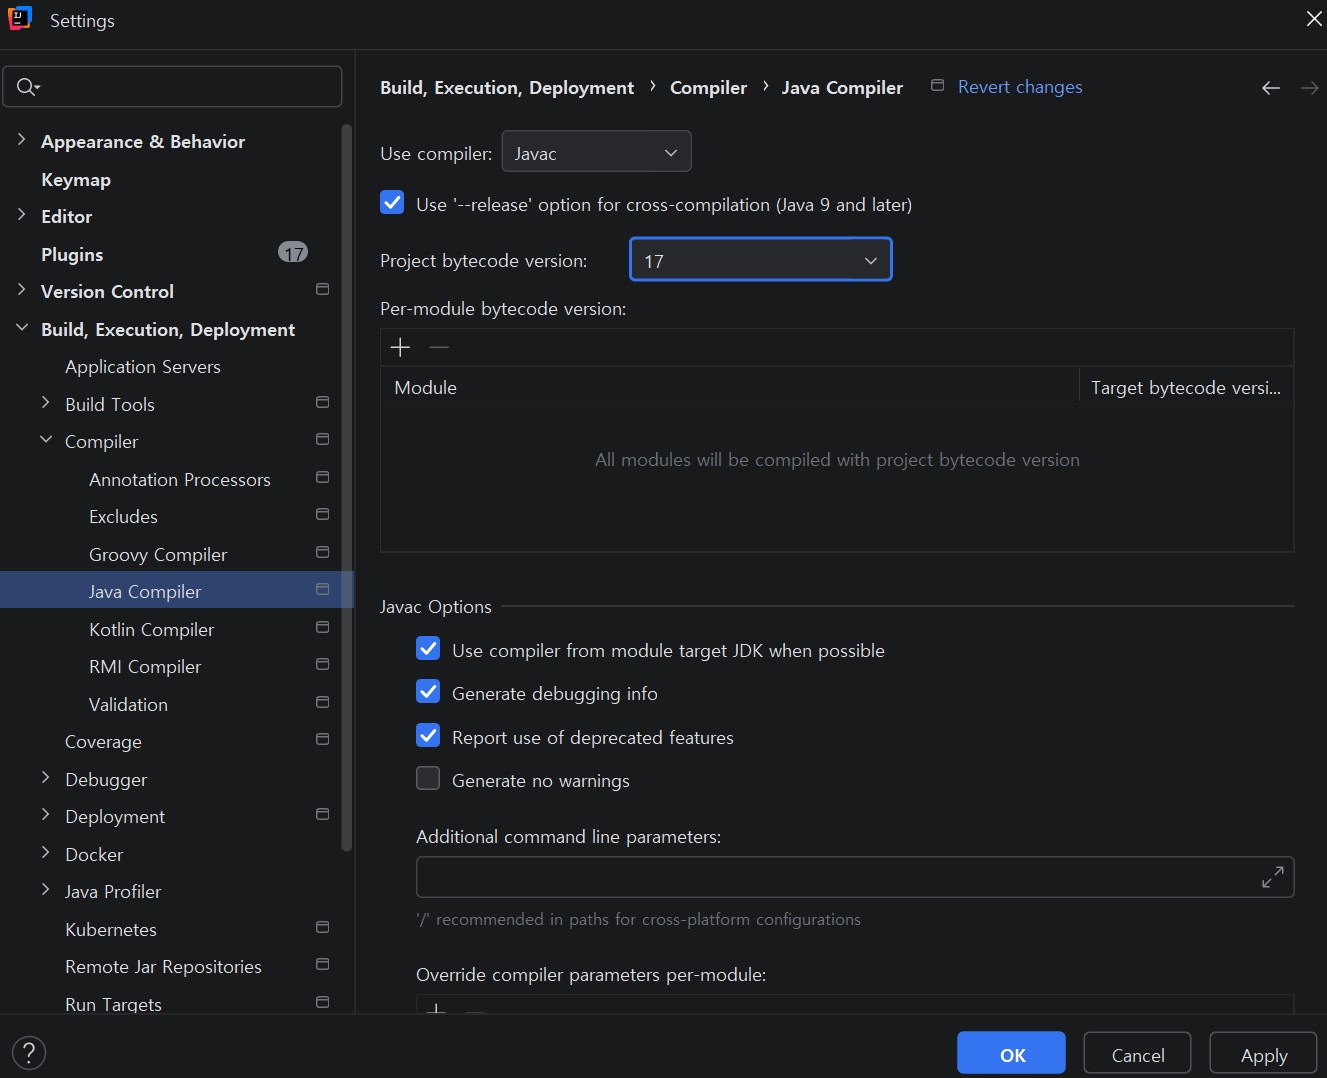
Task: Expand the Version Control section
Action: click(22, 290)
